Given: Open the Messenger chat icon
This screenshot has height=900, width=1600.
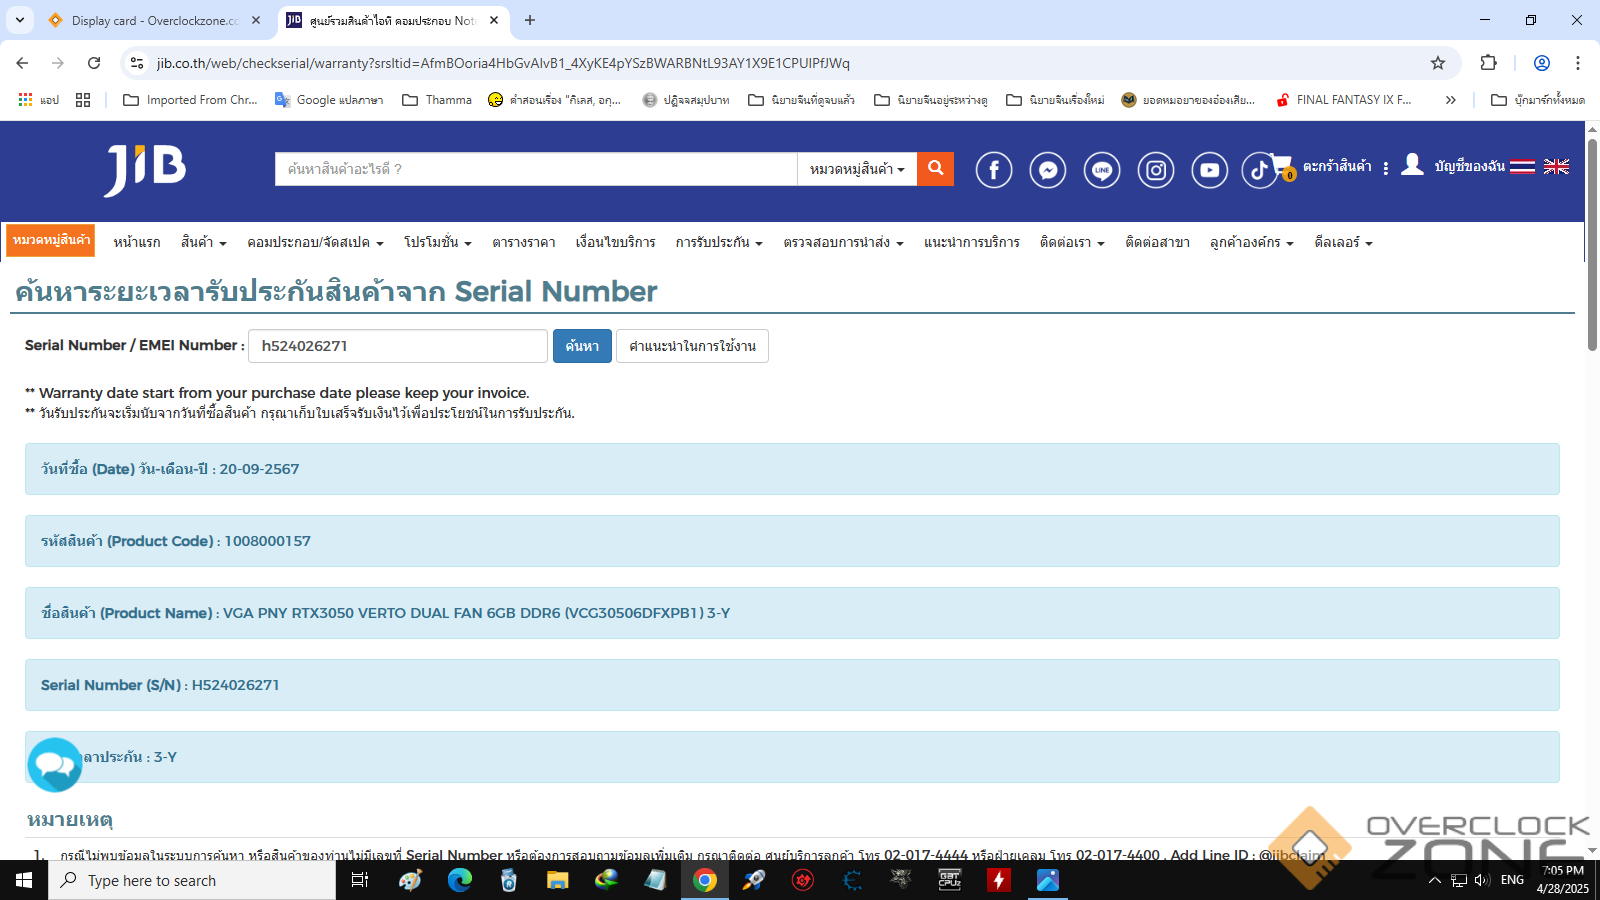Looking at the screenshot, I should (1048, 170).
